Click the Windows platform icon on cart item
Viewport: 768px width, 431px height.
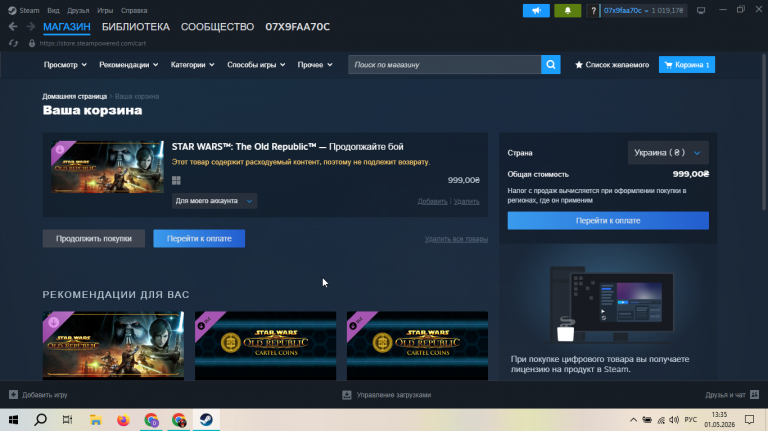(x=176, y=180)
